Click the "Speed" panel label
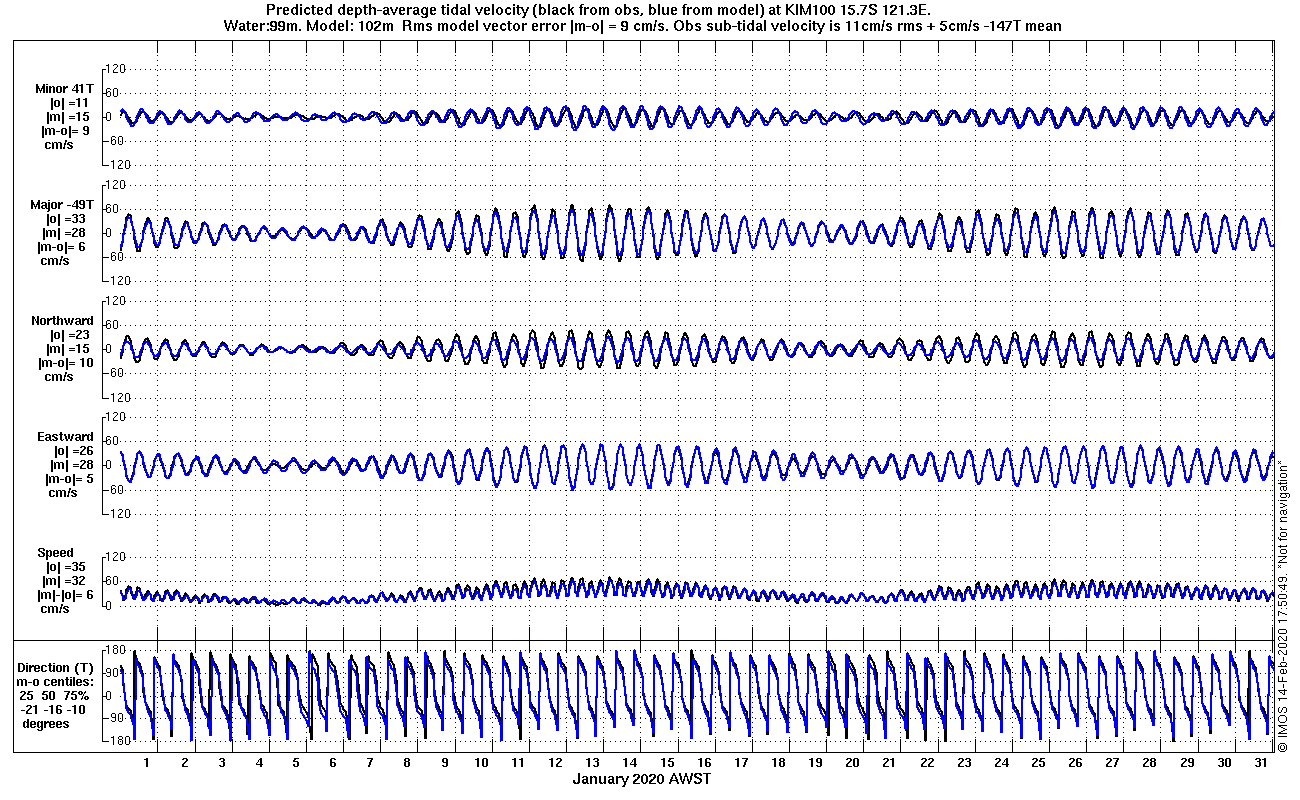The image size is (1300, 800). tap(55, 553)
